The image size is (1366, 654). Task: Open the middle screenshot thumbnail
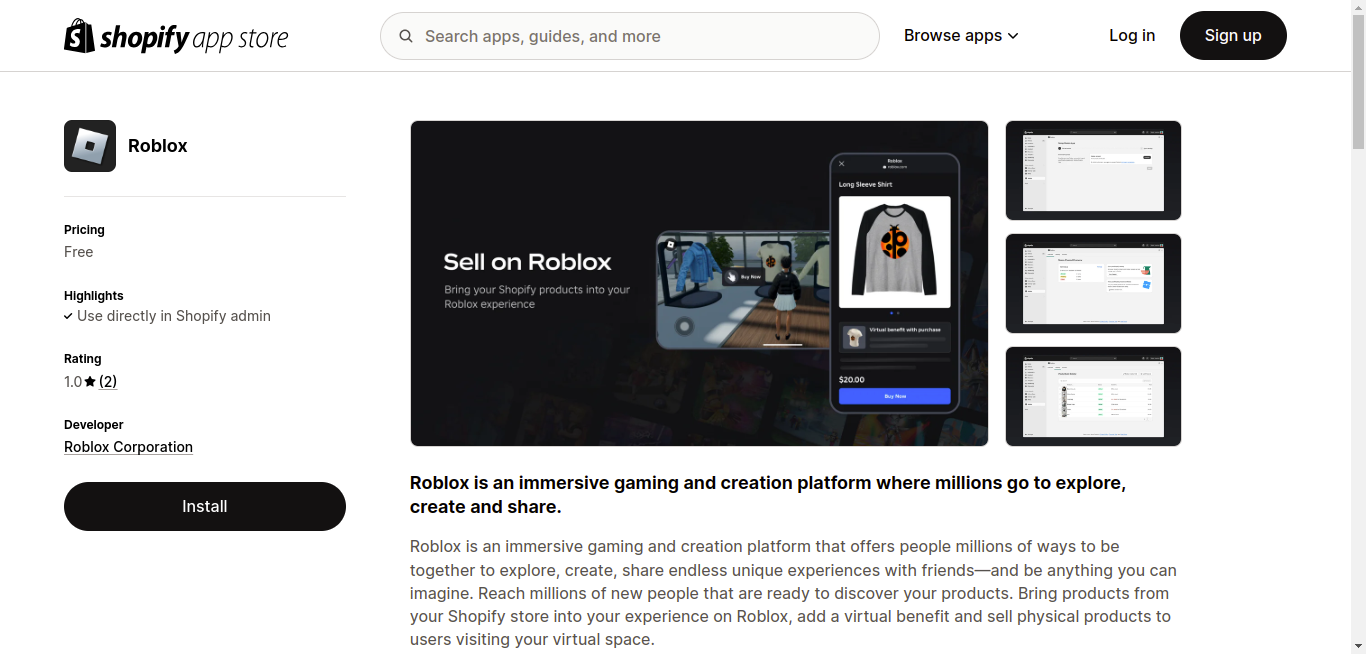coord(1093,283)
